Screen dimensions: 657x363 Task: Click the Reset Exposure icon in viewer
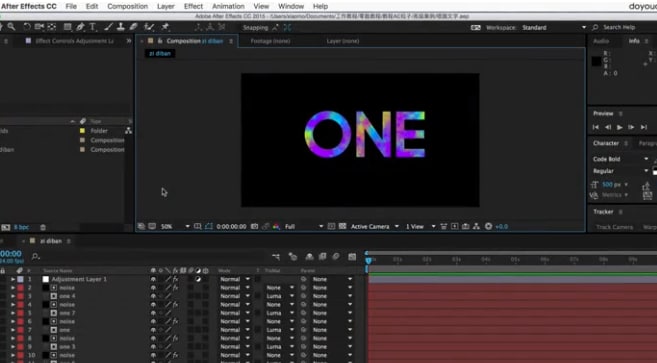click(488, 226)
